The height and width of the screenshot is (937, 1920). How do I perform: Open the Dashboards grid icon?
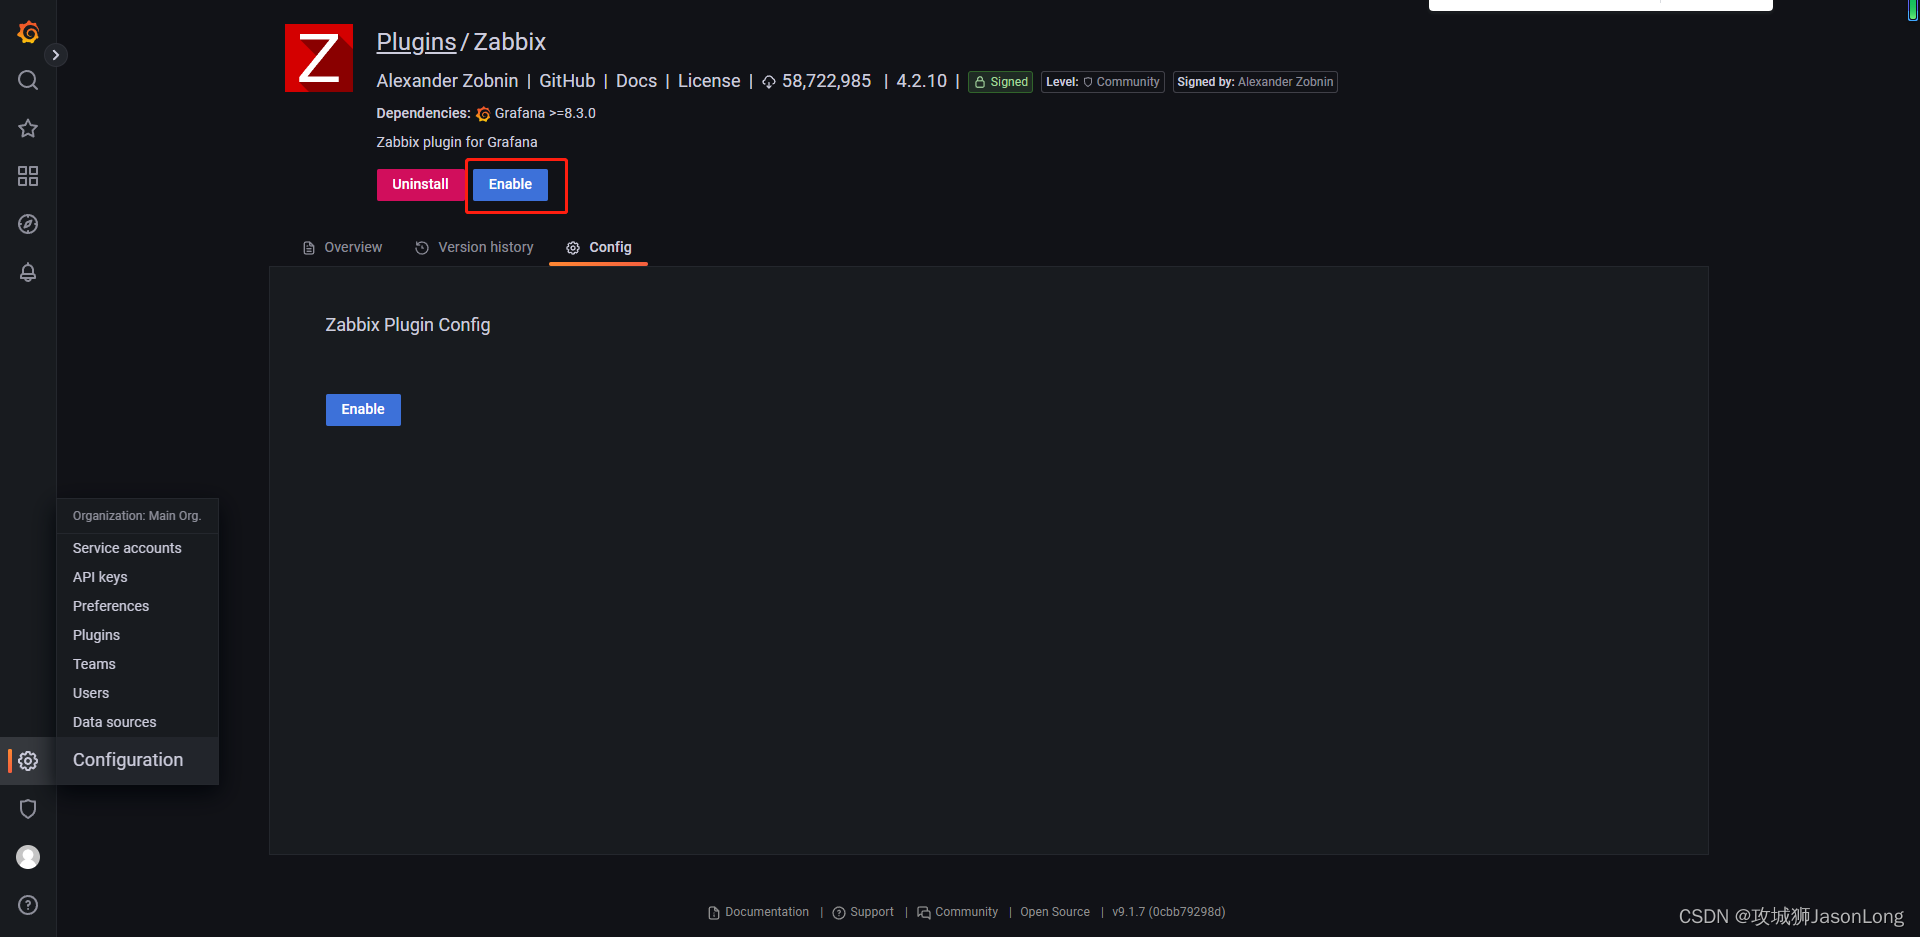point(28,176)
